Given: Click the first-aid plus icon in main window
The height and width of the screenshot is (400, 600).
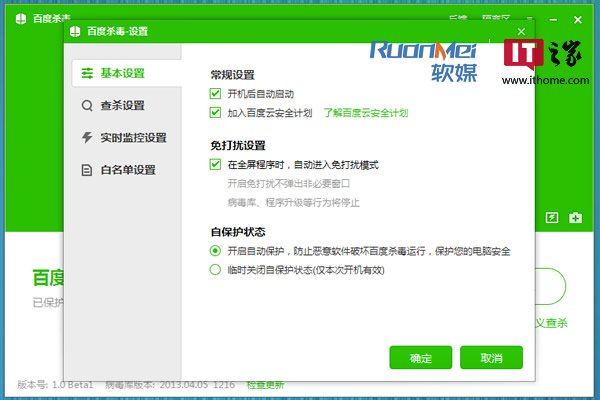Looking at the screenshot, I should pyautogui.click(x=575, y=217).
